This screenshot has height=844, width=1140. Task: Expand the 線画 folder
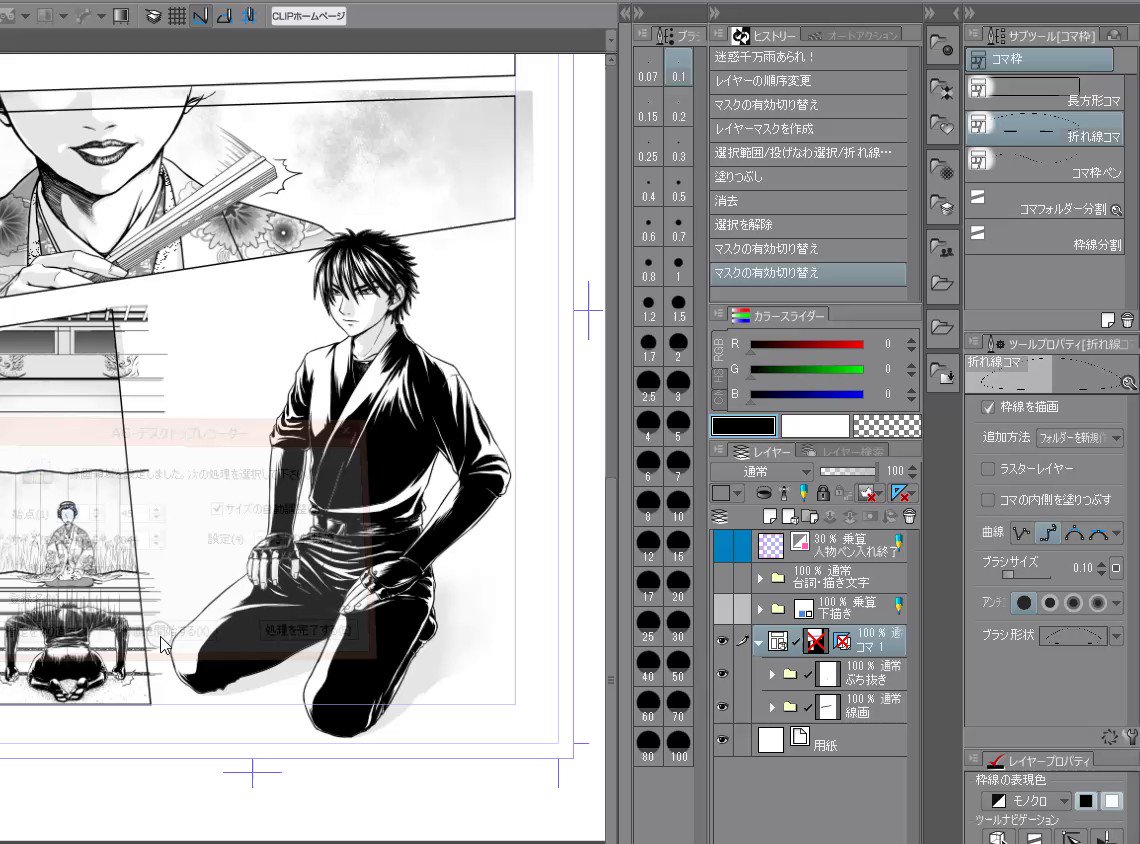point(772,707)
